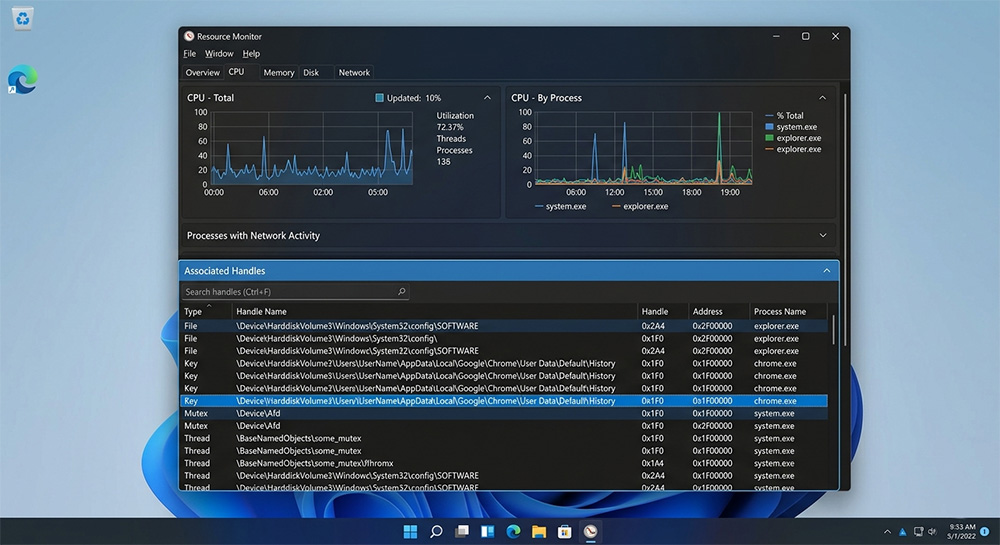Collapse the CPU - Total panel
The height and width of the screenshot is (545, 1000).
487,98
